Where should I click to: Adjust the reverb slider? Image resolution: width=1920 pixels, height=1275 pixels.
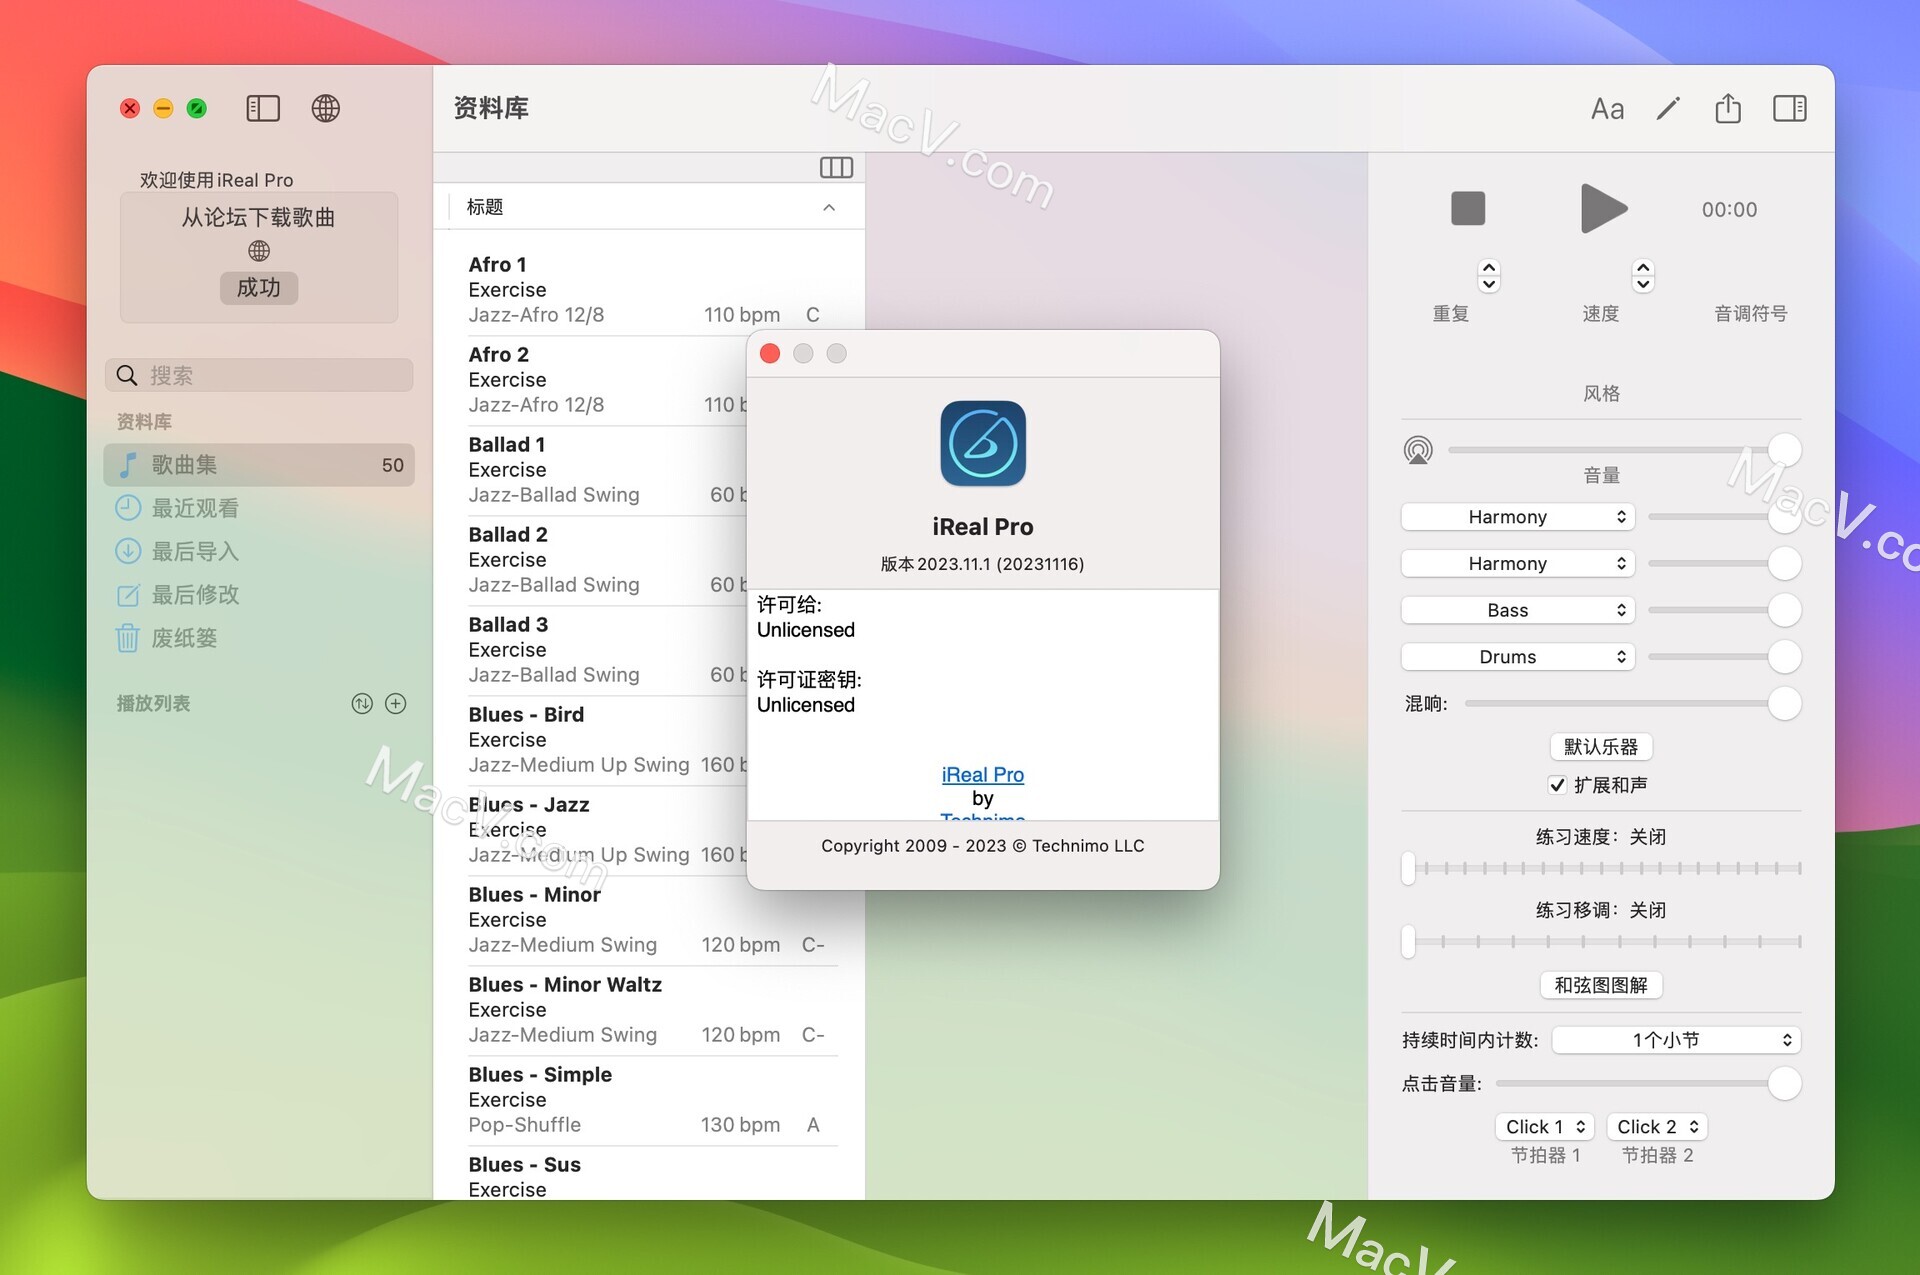pyautogui.click(x=1632, y=703)
